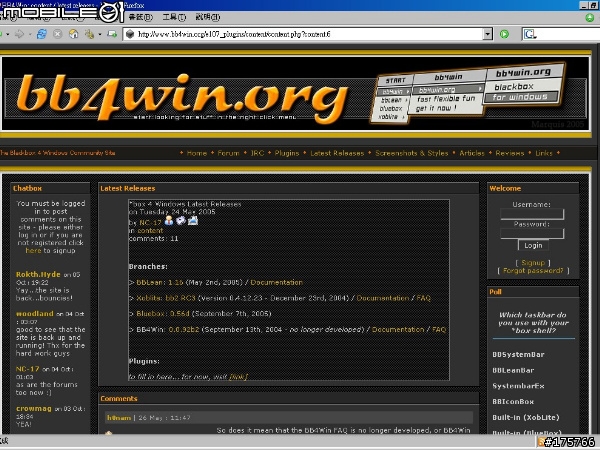Click the Home page icon

tap(73, 34)
